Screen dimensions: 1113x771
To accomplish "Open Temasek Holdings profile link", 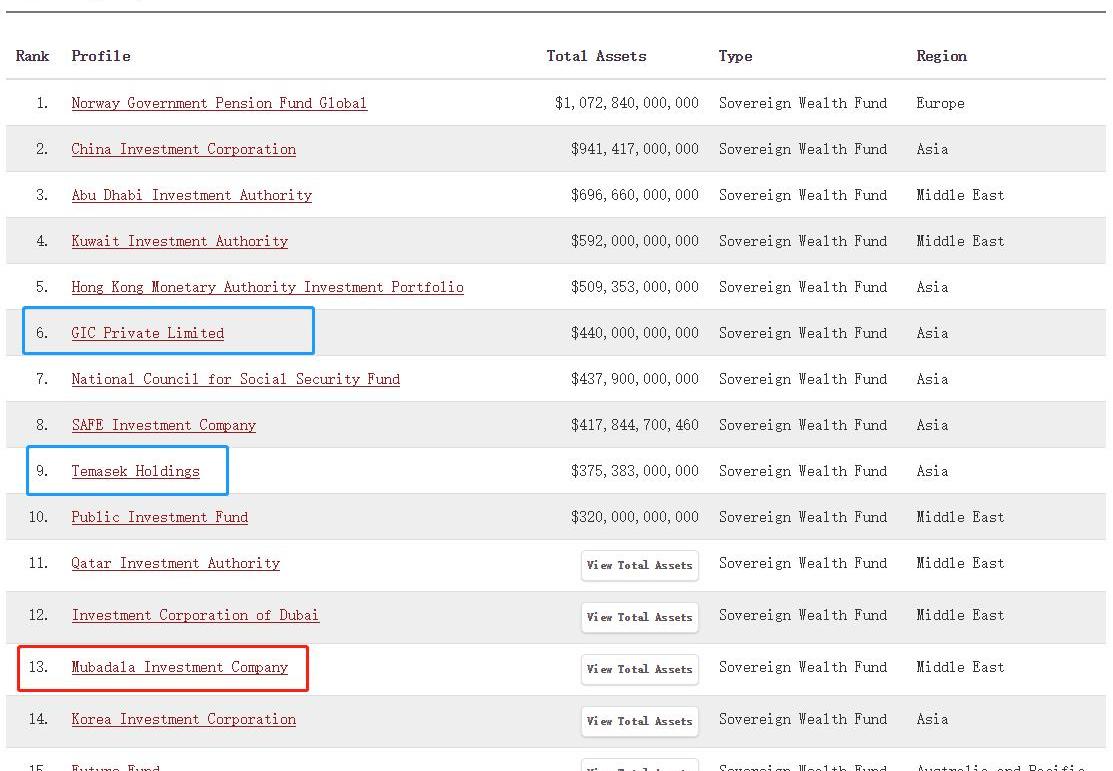I will [x=136, y=472].
